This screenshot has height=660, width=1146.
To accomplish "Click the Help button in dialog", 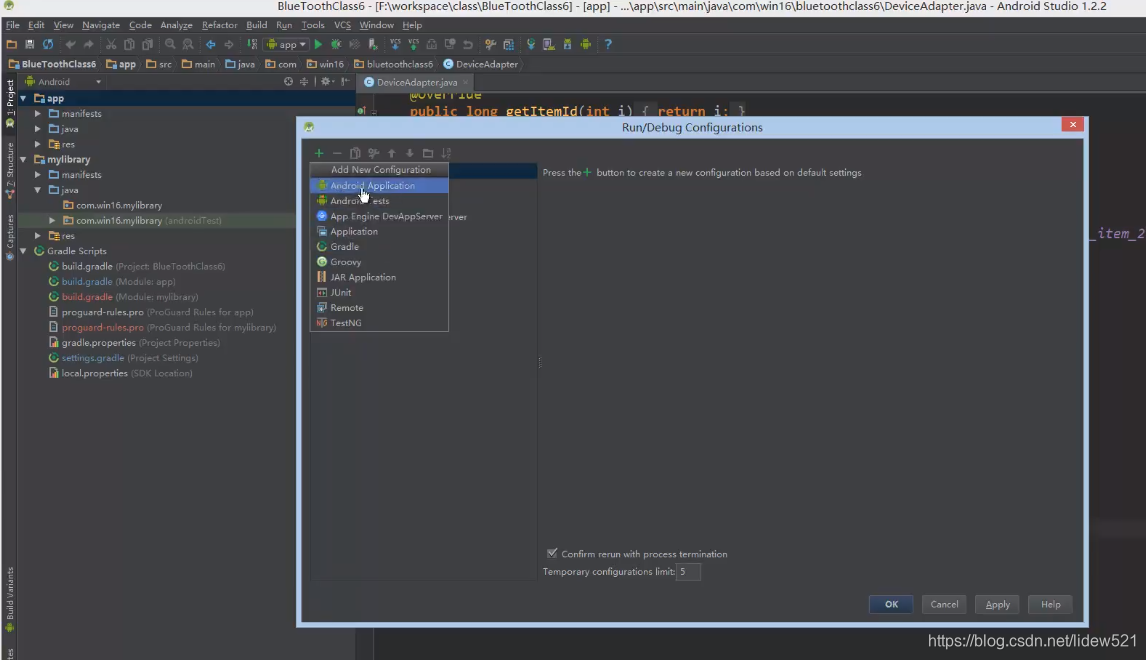I will pyautogui.click(x=1050, y=604).
